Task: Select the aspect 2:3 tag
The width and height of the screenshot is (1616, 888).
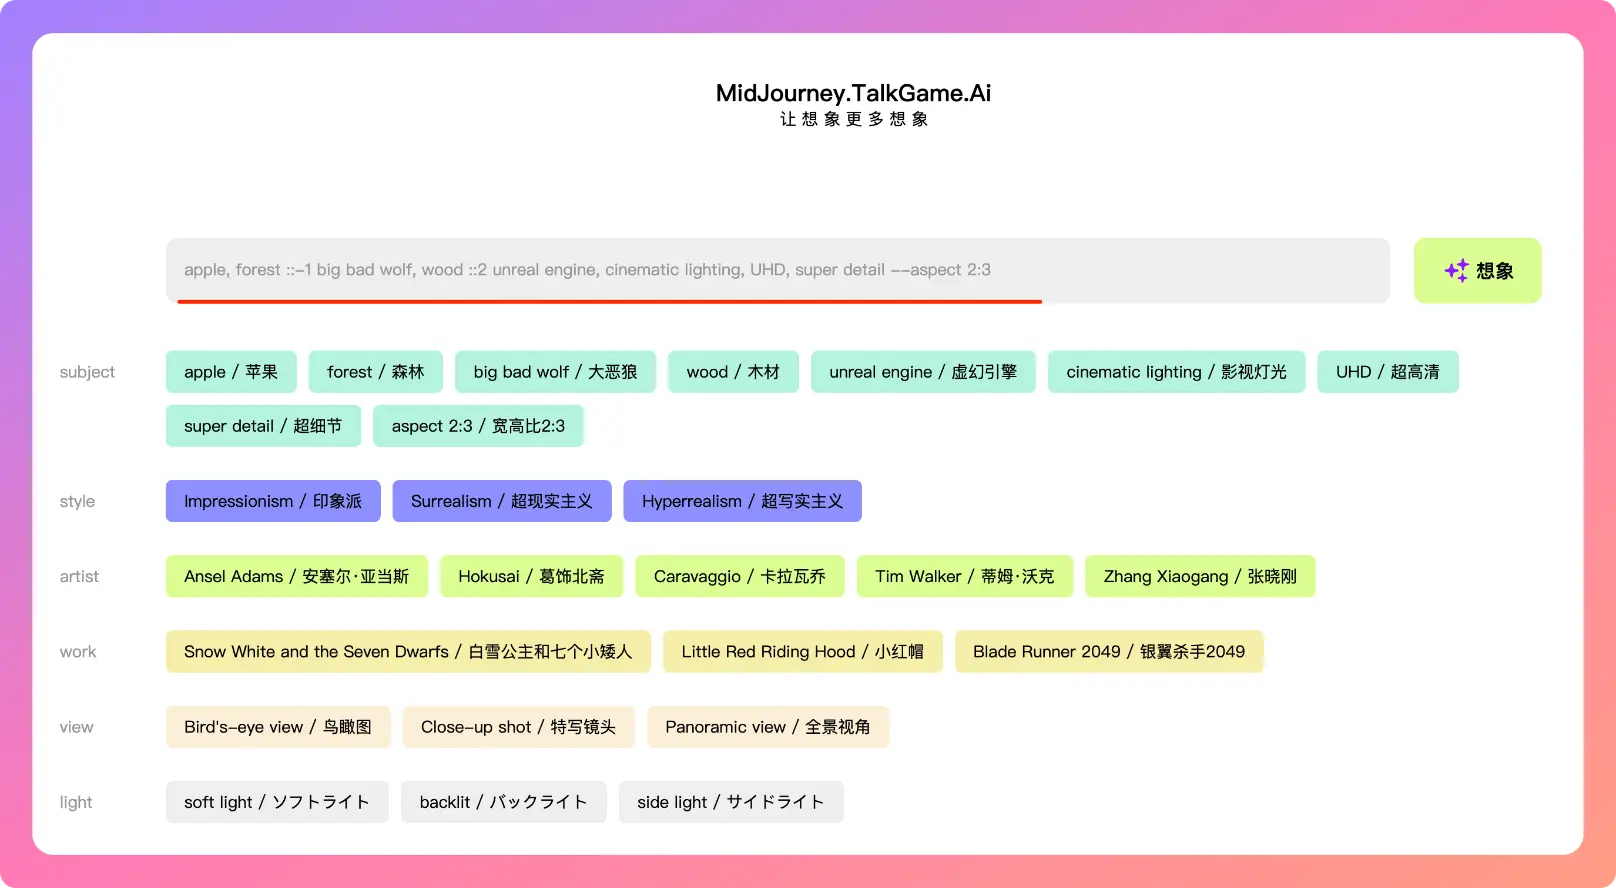Action: (478, 426)
